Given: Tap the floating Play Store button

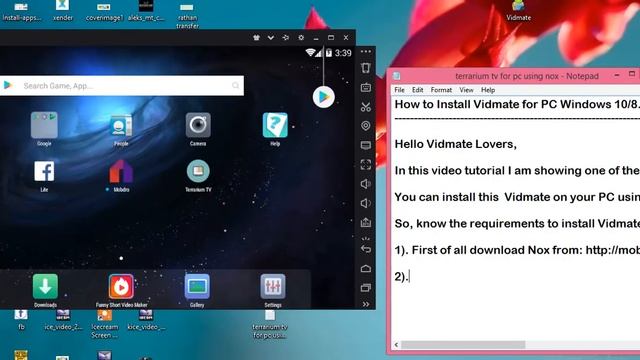Looking at the screenshot, I should coord(324,97).
